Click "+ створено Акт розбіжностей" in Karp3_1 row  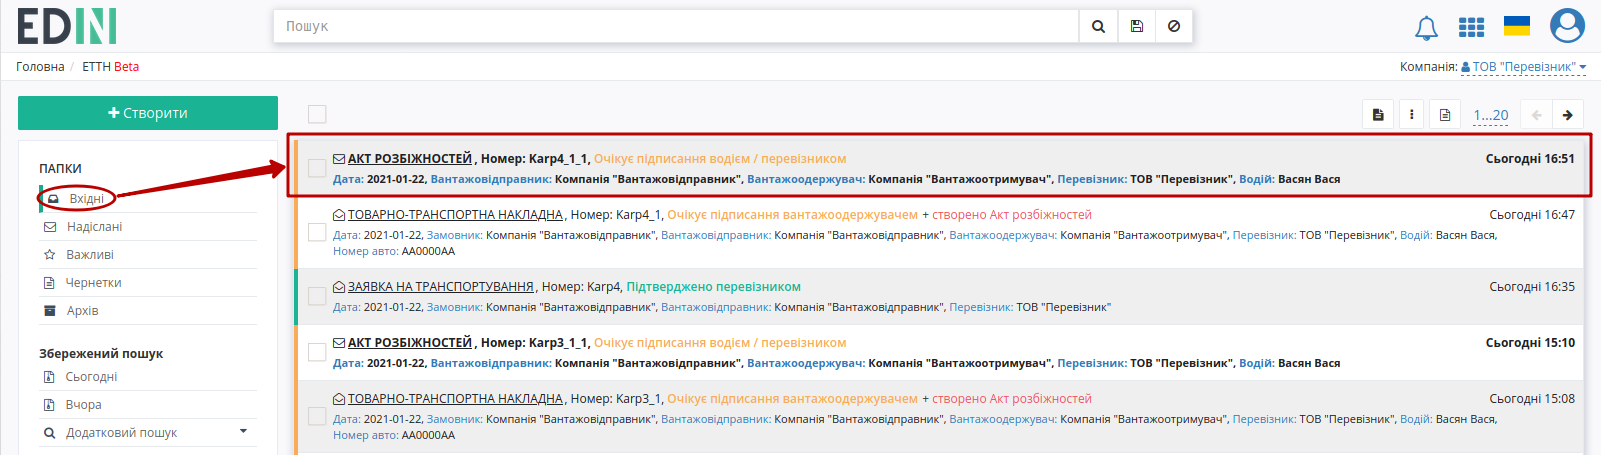[1007, 399]
